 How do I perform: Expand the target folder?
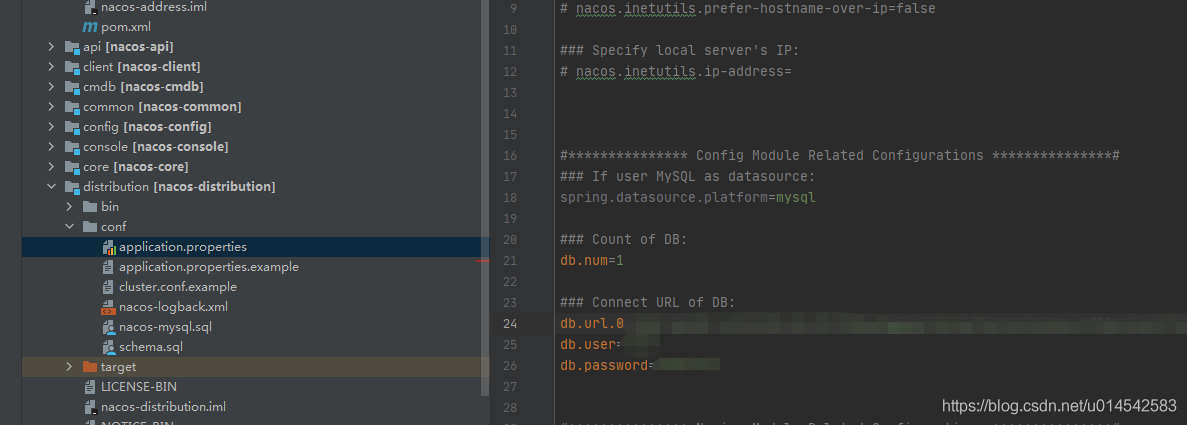click(x=69, y=367)
